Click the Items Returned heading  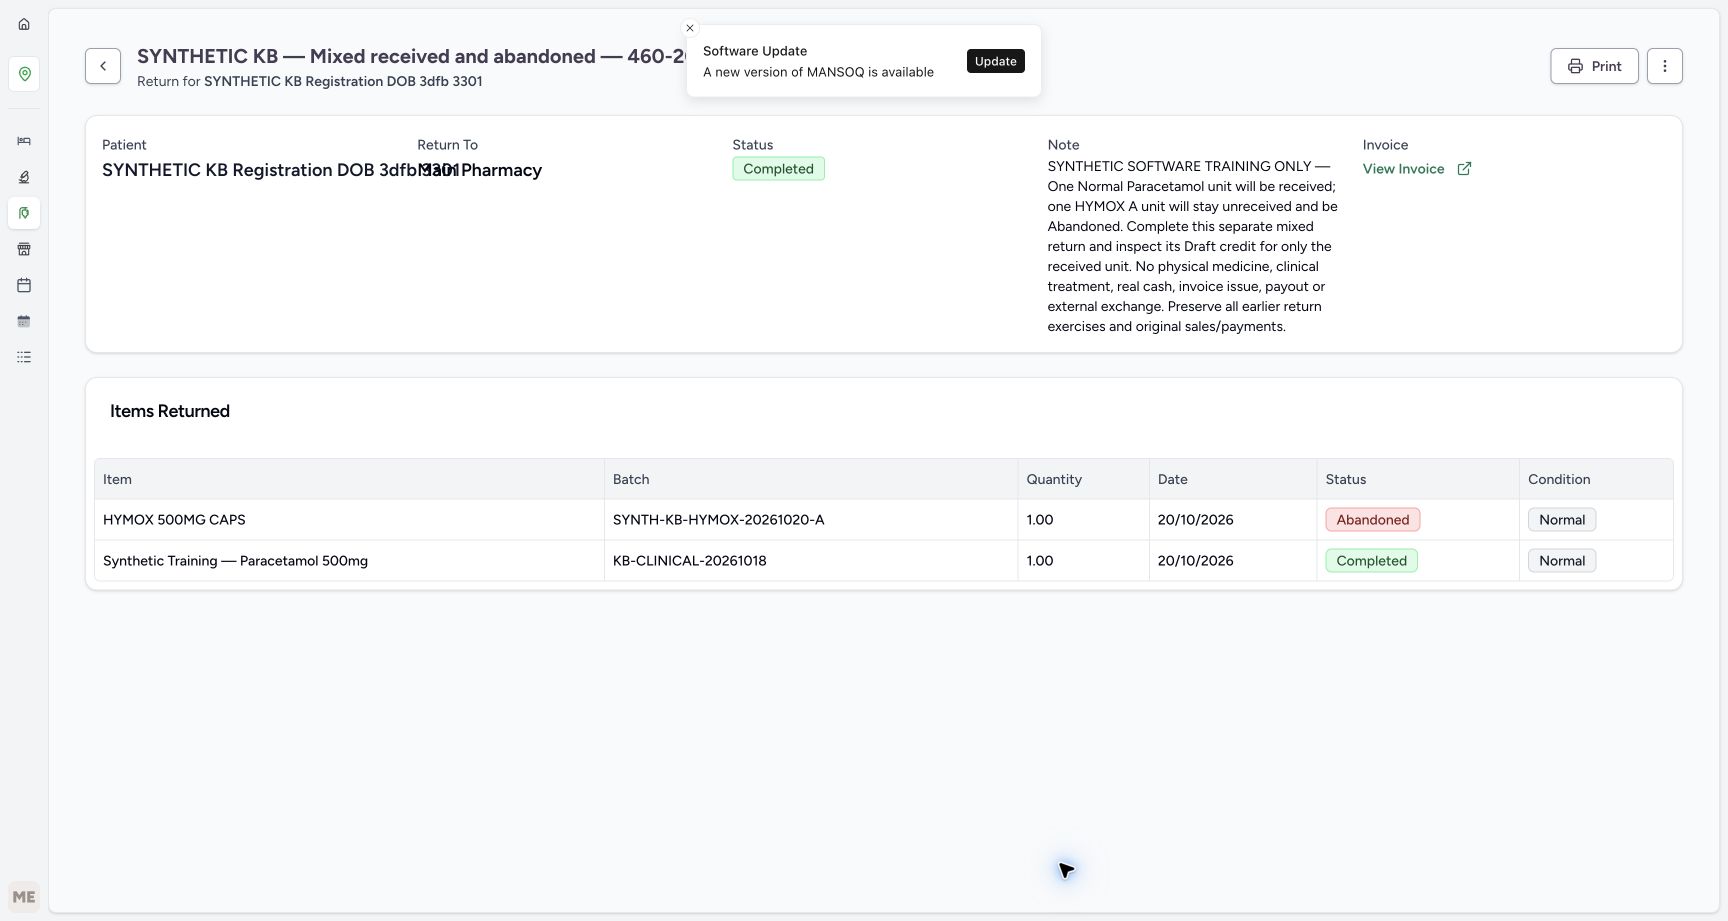(x=170, y=411)
